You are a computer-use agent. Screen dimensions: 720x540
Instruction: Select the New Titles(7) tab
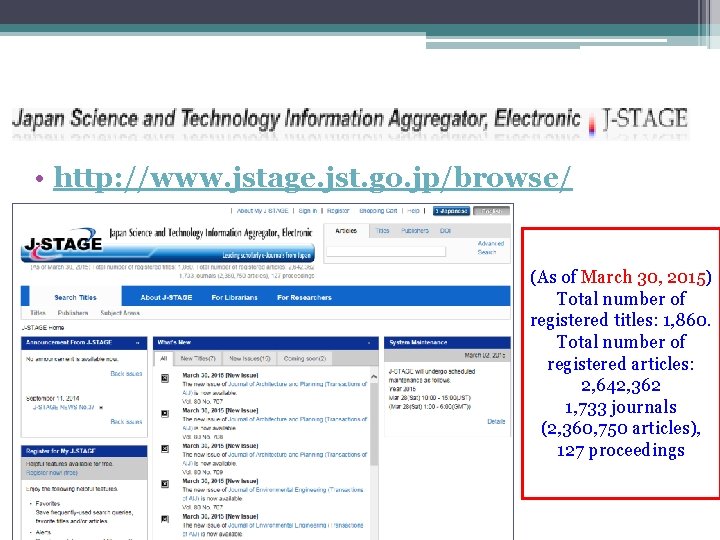198,358
